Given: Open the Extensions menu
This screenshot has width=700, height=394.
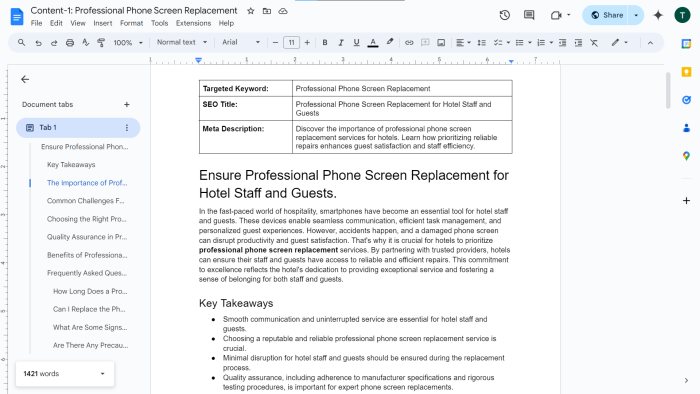Looking at the screenshot, I should coord(193,23).
